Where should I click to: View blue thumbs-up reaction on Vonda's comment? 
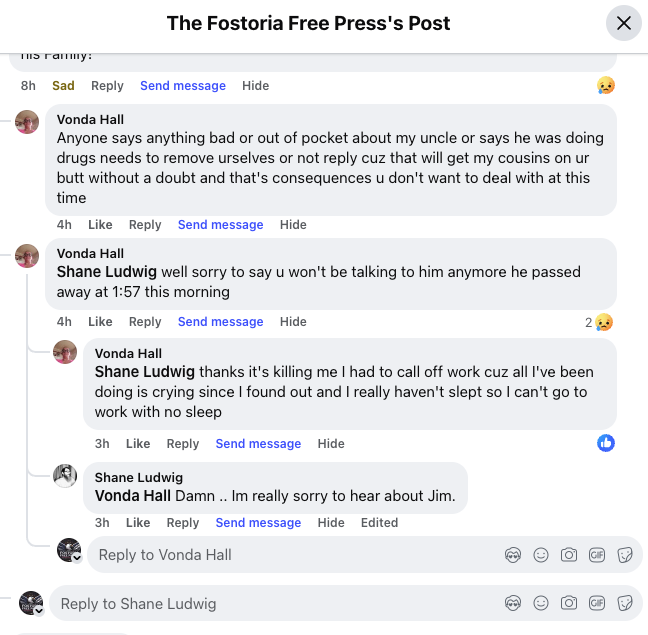pos(605,443)
